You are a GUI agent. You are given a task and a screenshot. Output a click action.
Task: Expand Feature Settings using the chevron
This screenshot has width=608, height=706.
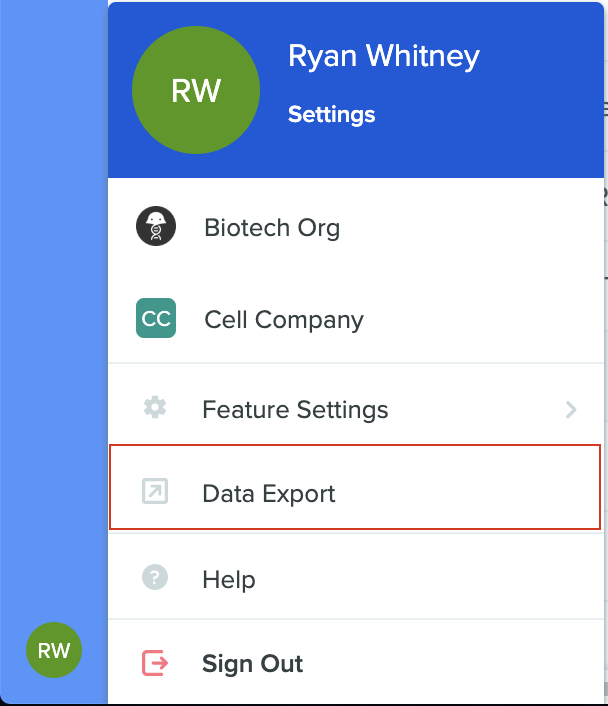[571, 409]
